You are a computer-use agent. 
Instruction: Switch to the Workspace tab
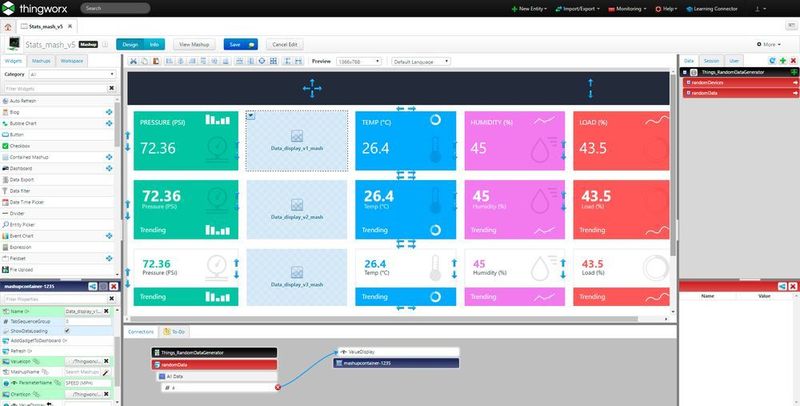point(71,61)
